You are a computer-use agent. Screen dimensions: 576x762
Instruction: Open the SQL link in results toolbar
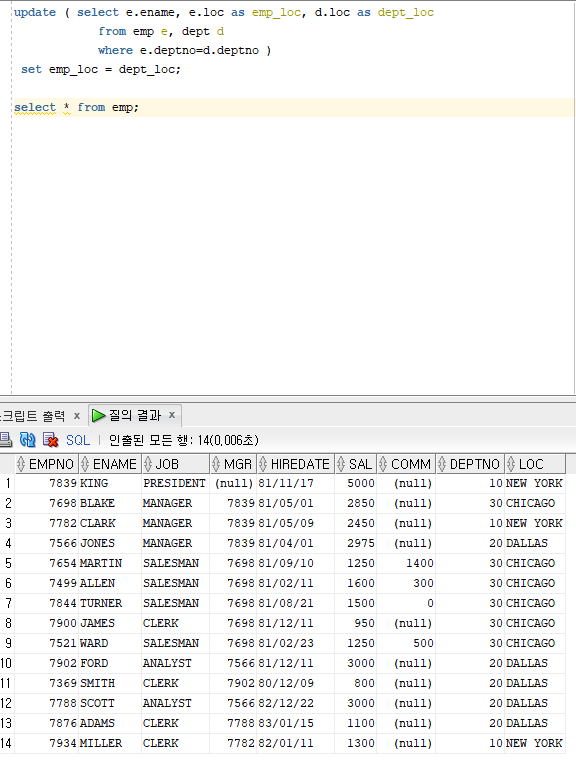click(x=78, y=440)
